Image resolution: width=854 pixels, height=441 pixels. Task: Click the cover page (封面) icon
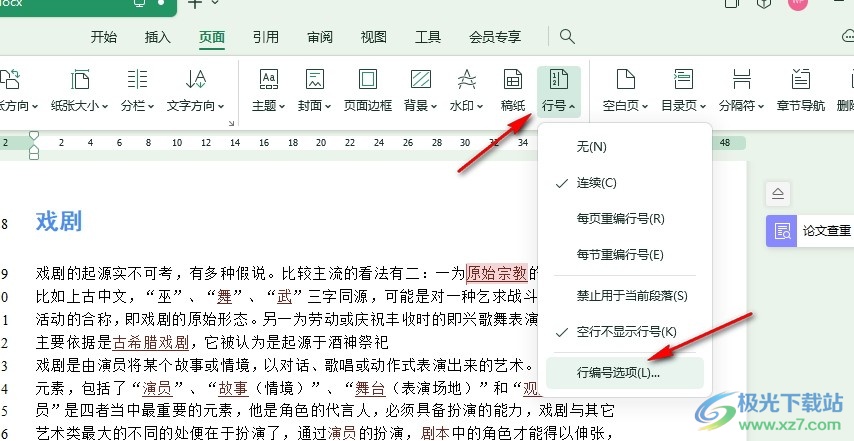tap(314, 79)
